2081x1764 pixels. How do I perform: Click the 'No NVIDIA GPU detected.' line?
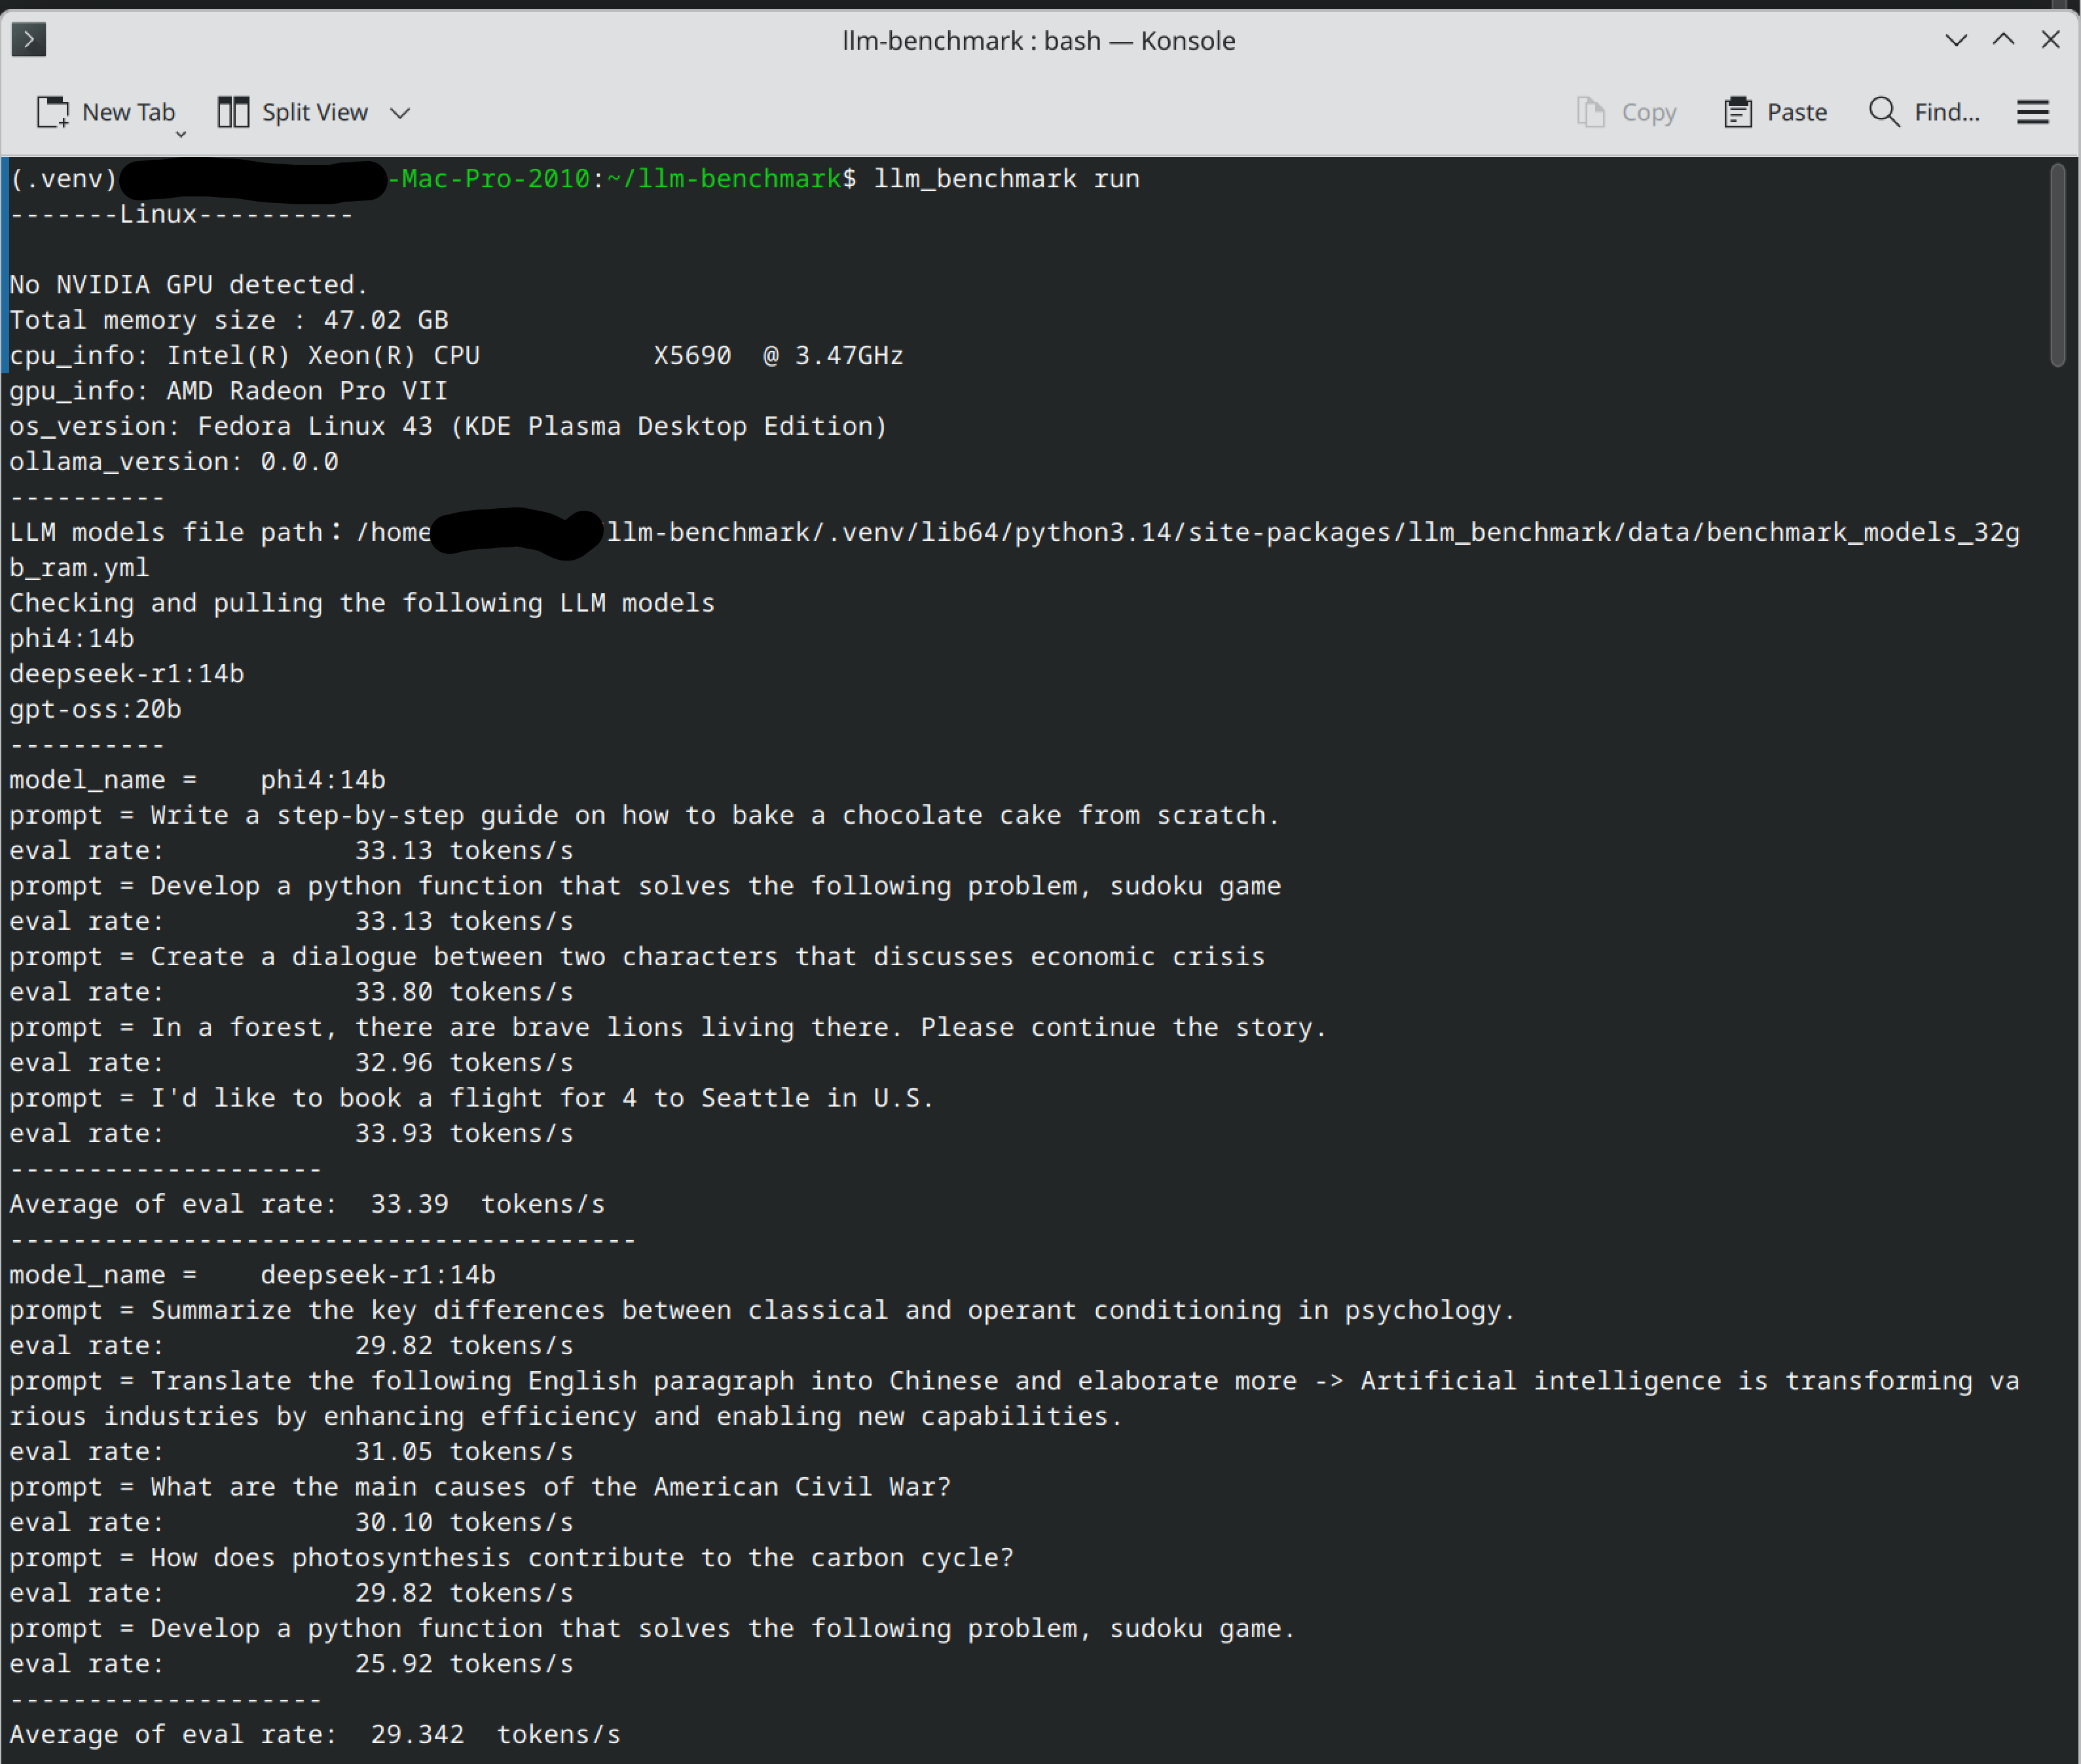189,285
